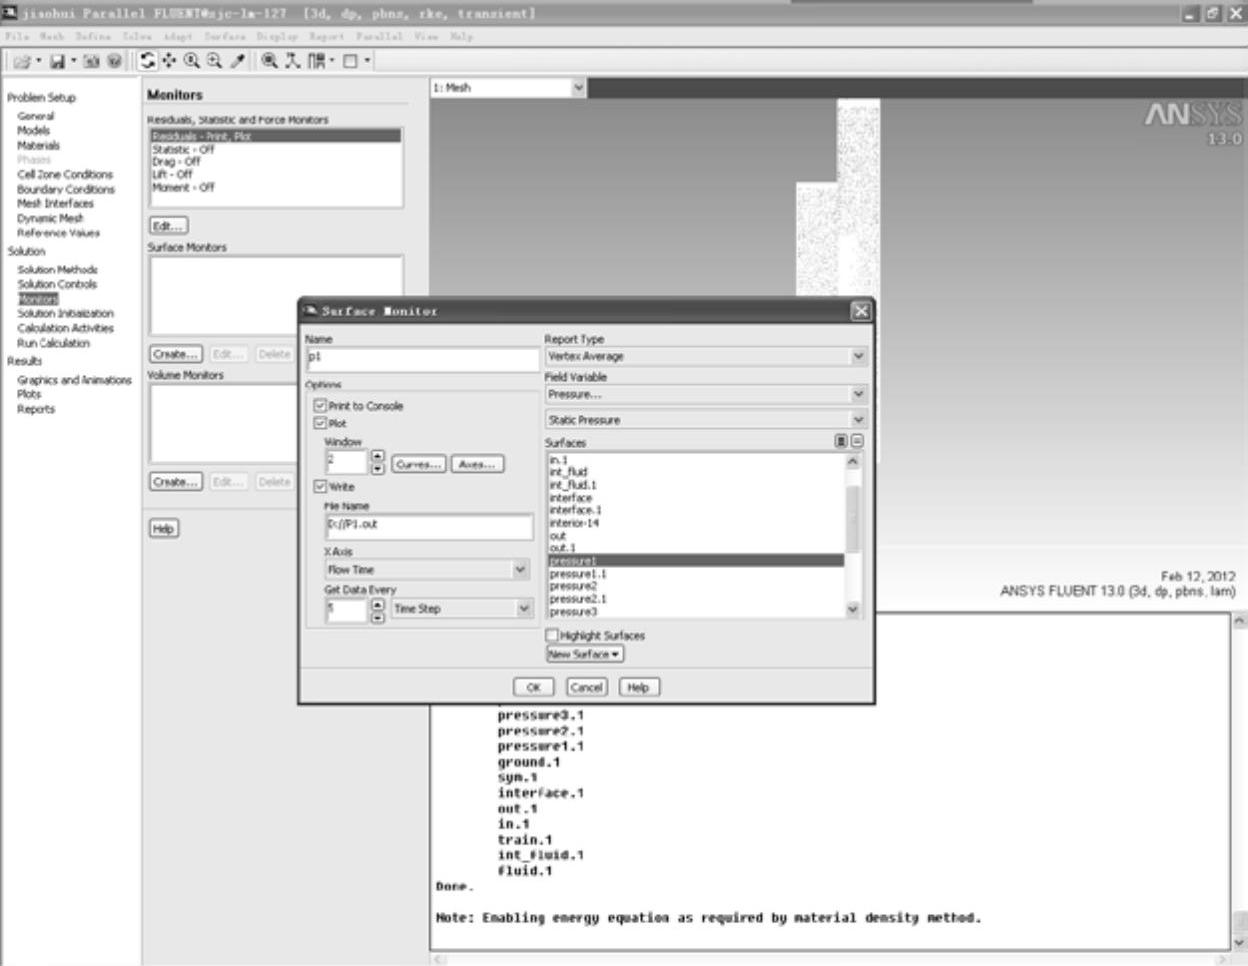The width and height of the screenshot is (1248, 966).
Task: Click the Surfaces list scrollbar
Action: click(x=853, y=535)
